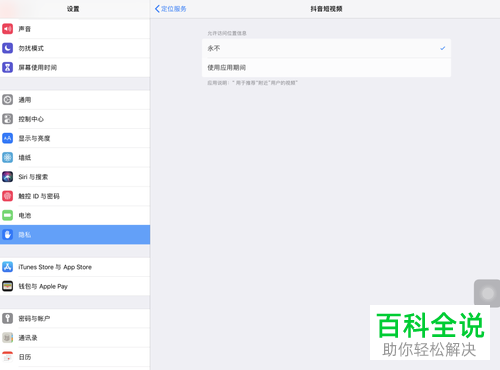Tap the Wallpaper (墙纸) flower icon
Viewport: 500px width, 370px height.
click(8, 157)
